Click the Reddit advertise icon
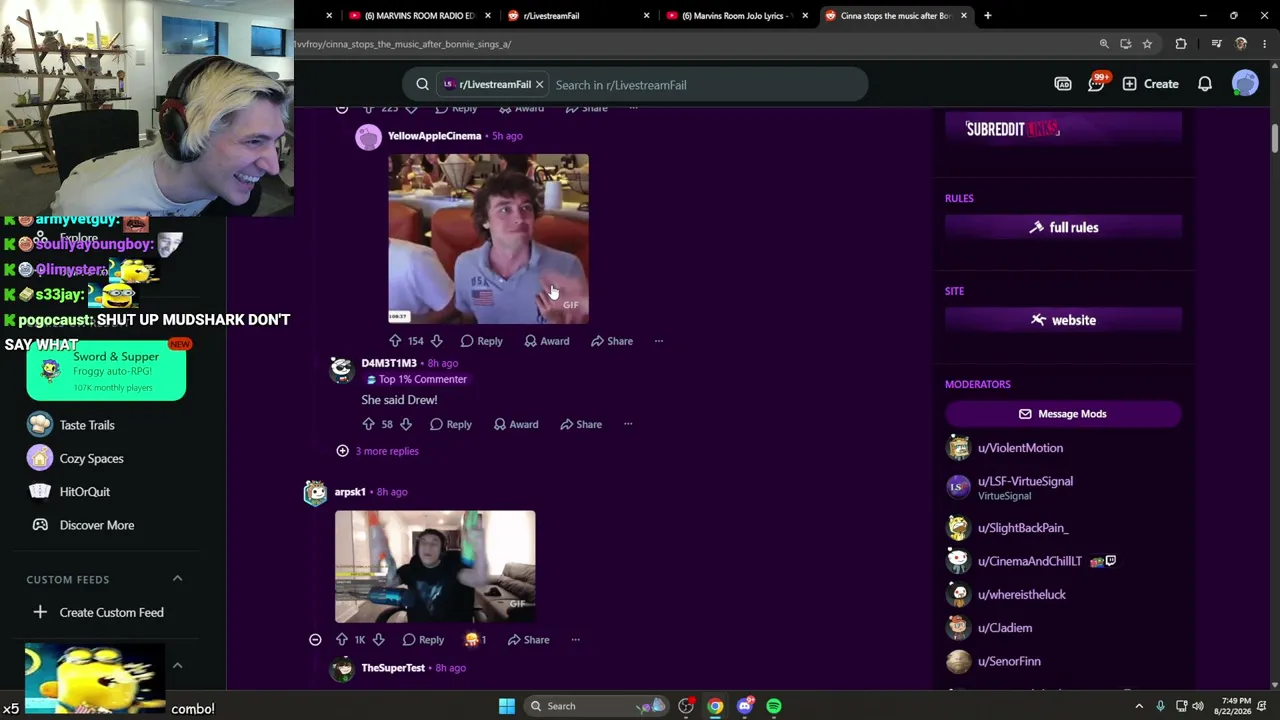Screen dimensions: 1280x720 coord(1063,84)
